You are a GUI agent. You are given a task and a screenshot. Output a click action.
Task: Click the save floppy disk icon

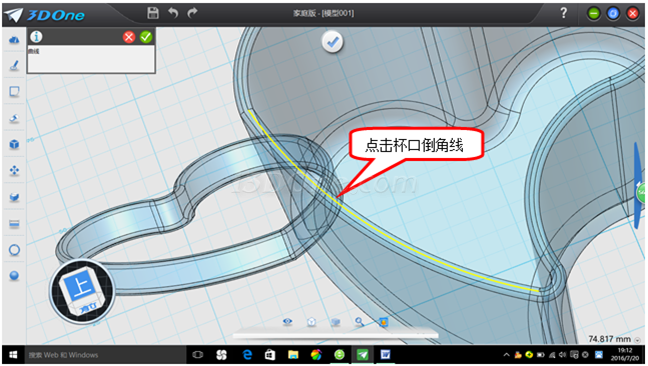click(153, 13)
